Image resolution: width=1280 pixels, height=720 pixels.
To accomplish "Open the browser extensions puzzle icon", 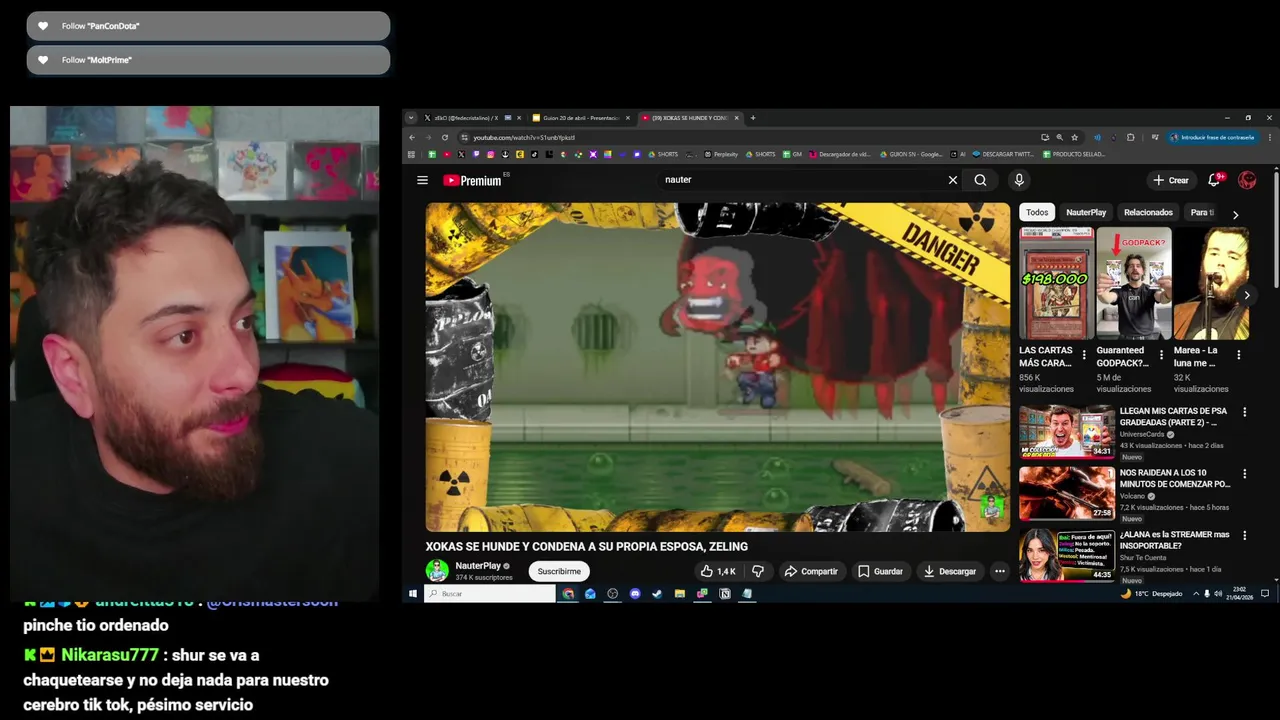I will [x=1131, y=137].
